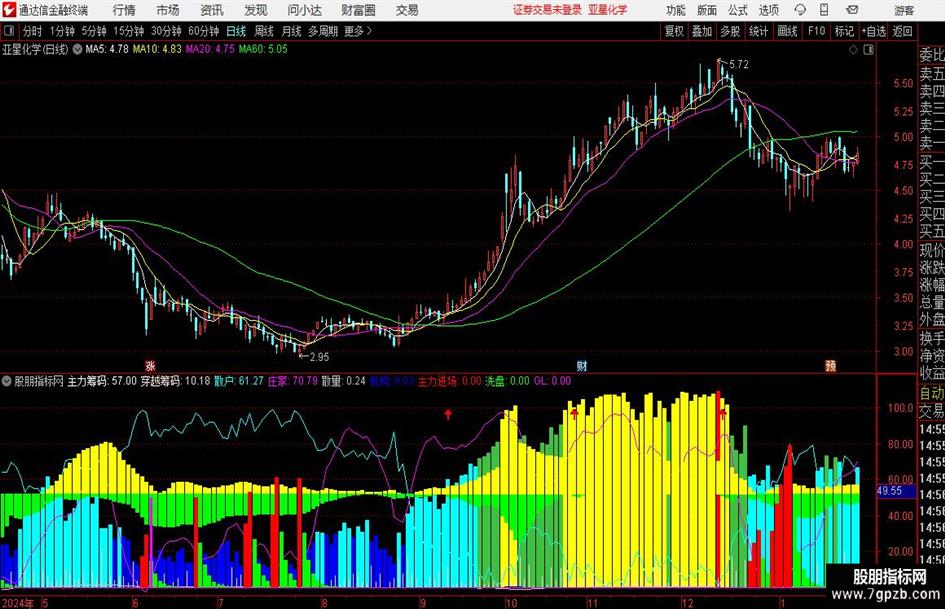This screenshot has width=945, height=609.
Task: Open the 交易 menu
Action: click(407, 10)
